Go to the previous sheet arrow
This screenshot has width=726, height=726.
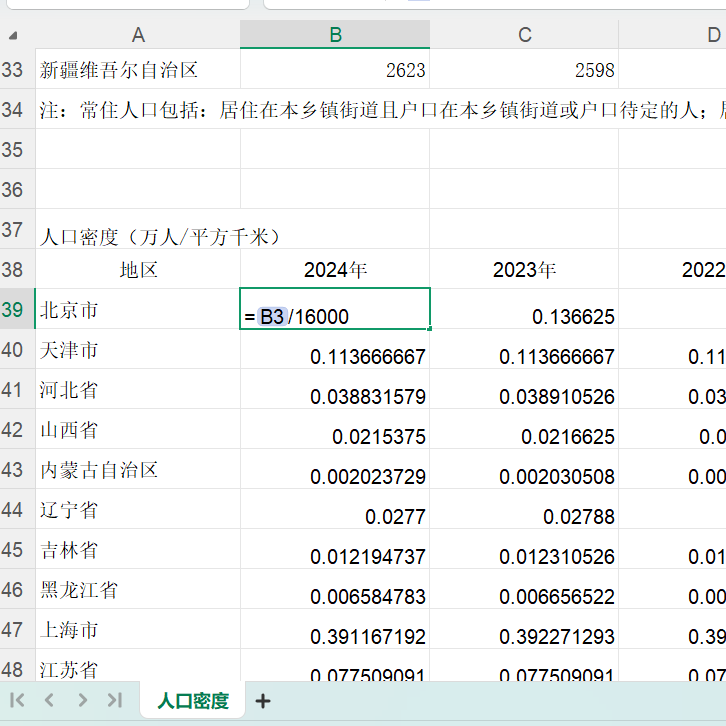click(x=49, y=700)
